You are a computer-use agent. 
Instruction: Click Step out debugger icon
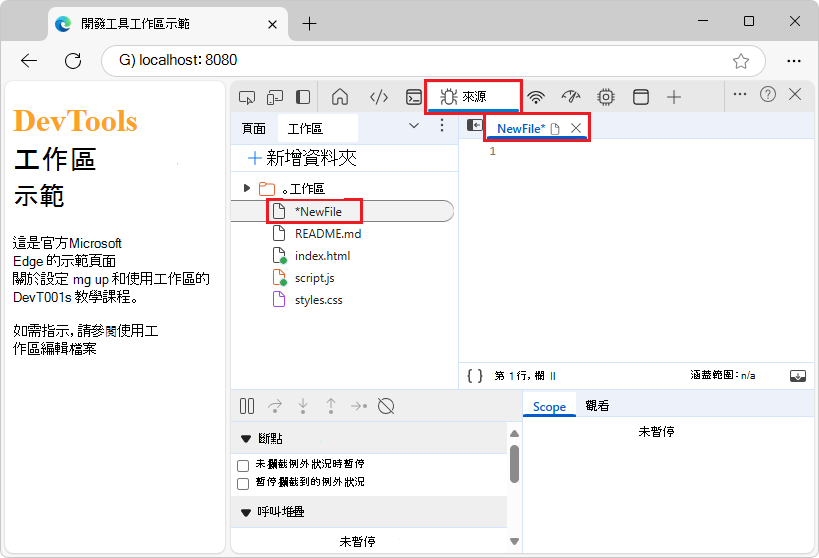[331, 406]
